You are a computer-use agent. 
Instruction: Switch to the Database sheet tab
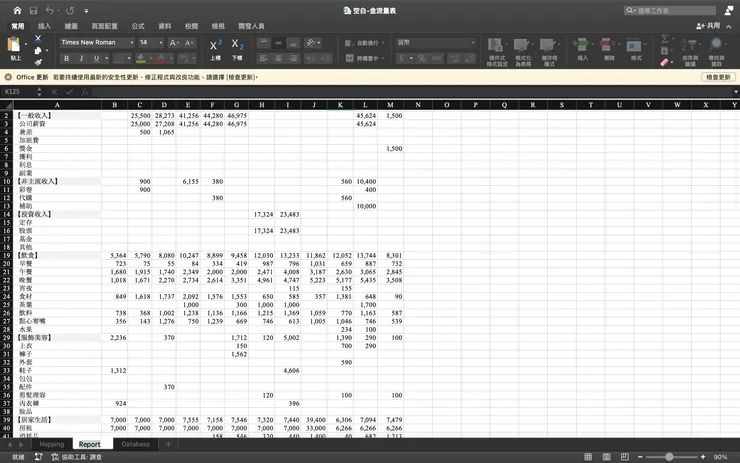(x=136, y=444)
